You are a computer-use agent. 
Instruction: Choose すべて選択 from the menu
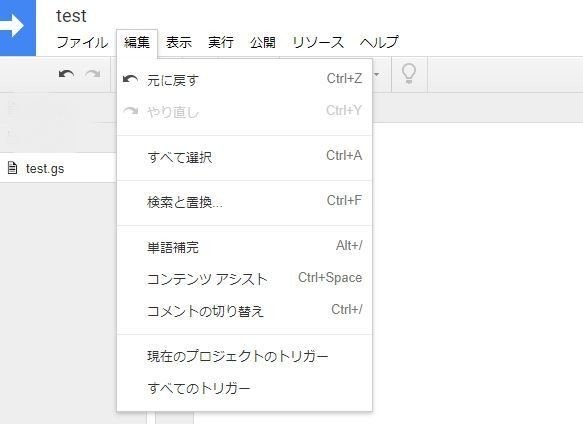(244, 157)
